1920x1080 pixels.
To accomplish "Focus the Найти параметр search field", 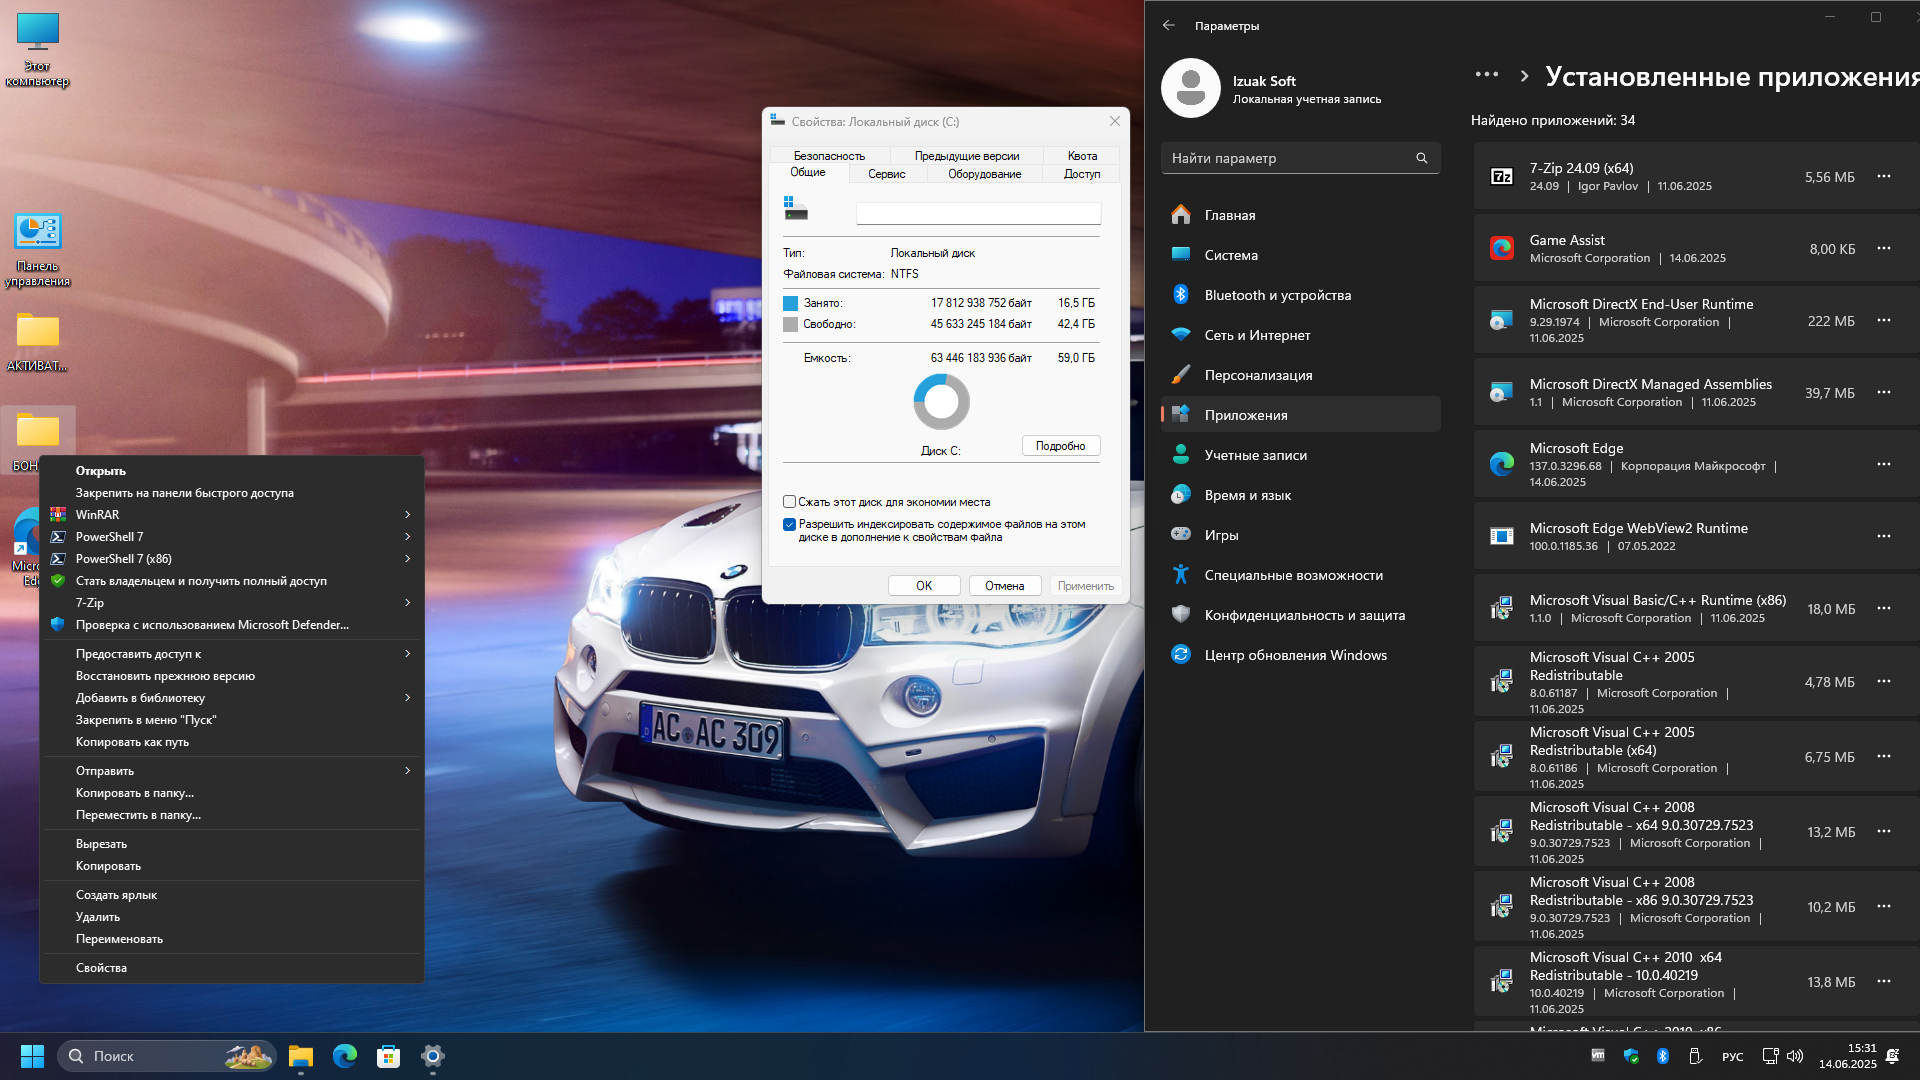I will click(x=1300, y=158).
